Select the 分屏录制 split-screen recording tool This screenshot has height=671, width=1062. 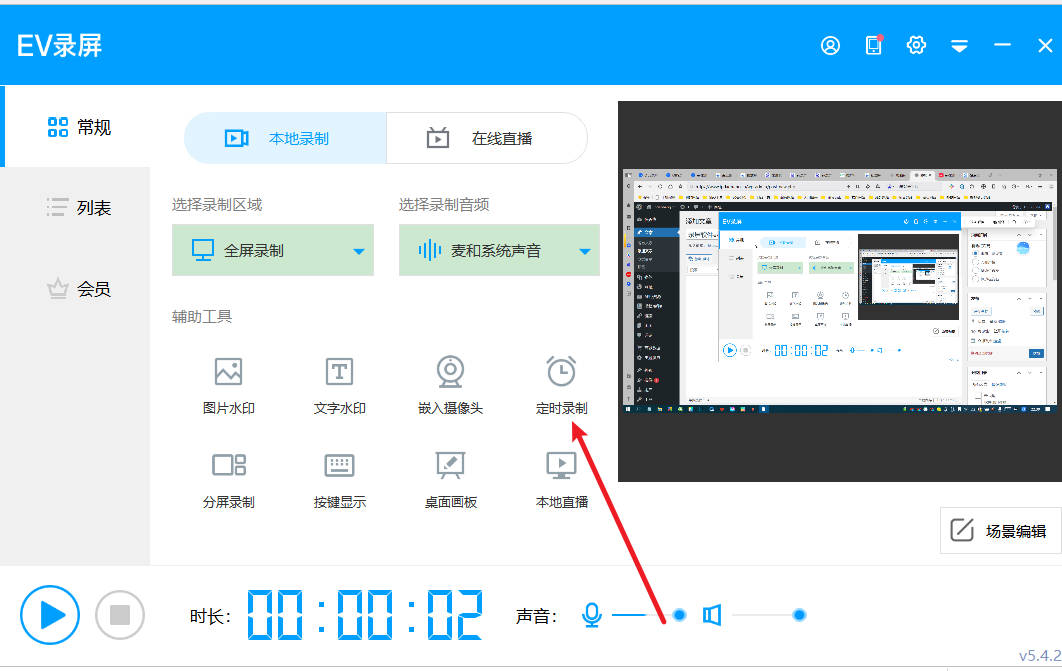click(228, 477)
